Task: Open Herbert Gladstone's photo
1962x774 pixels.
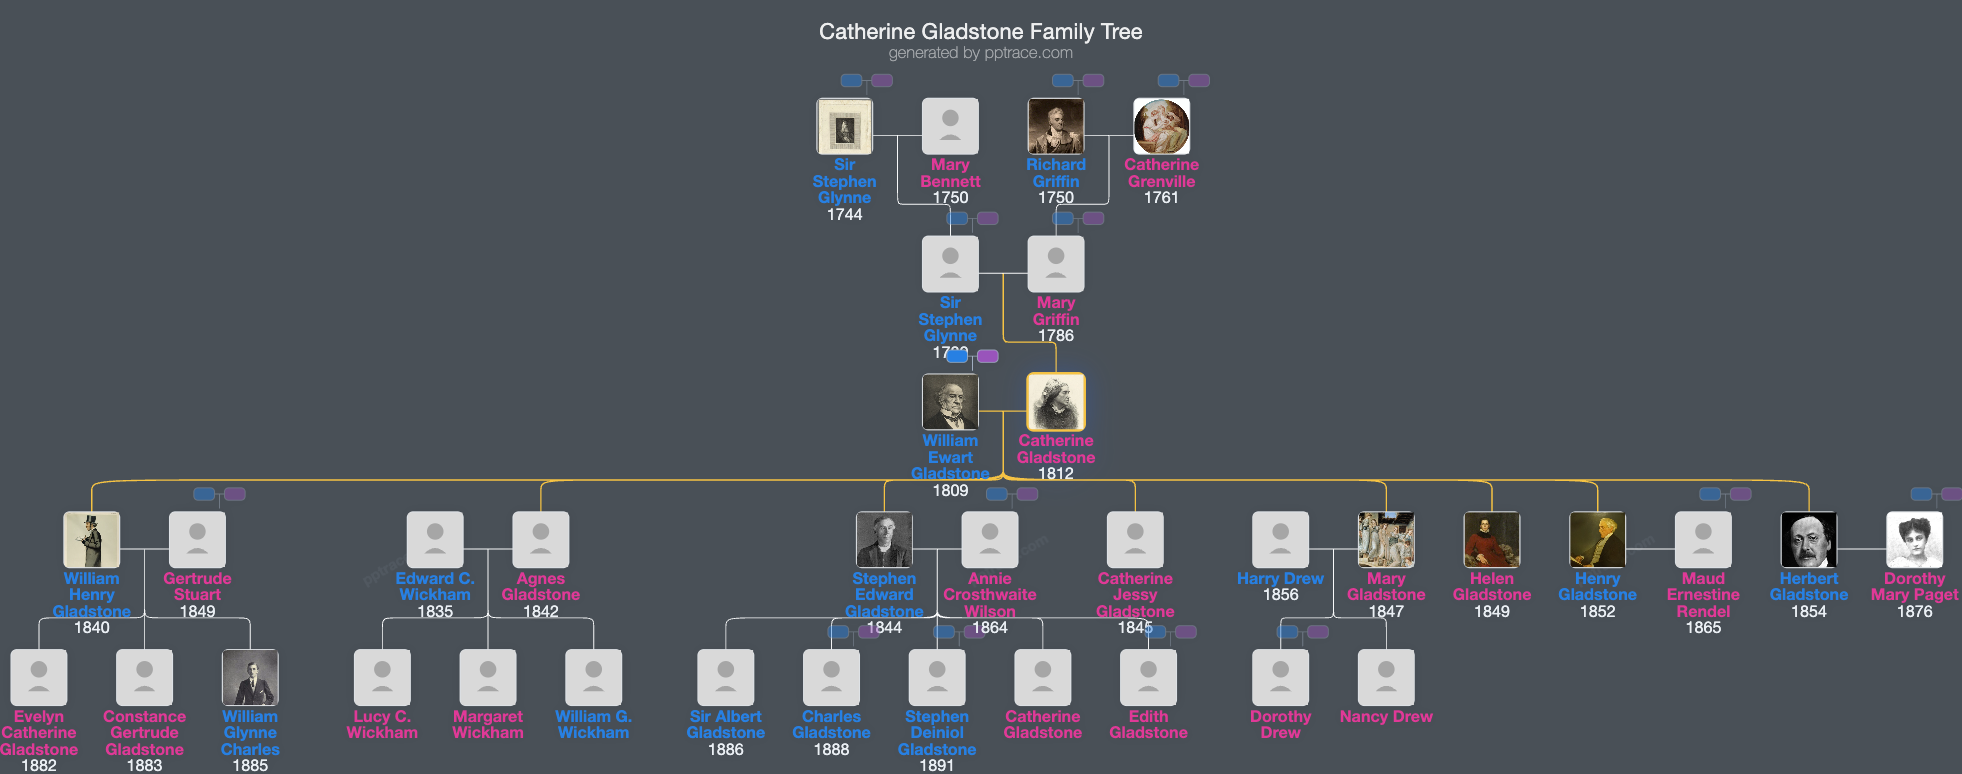Action: click(1809, 540)
